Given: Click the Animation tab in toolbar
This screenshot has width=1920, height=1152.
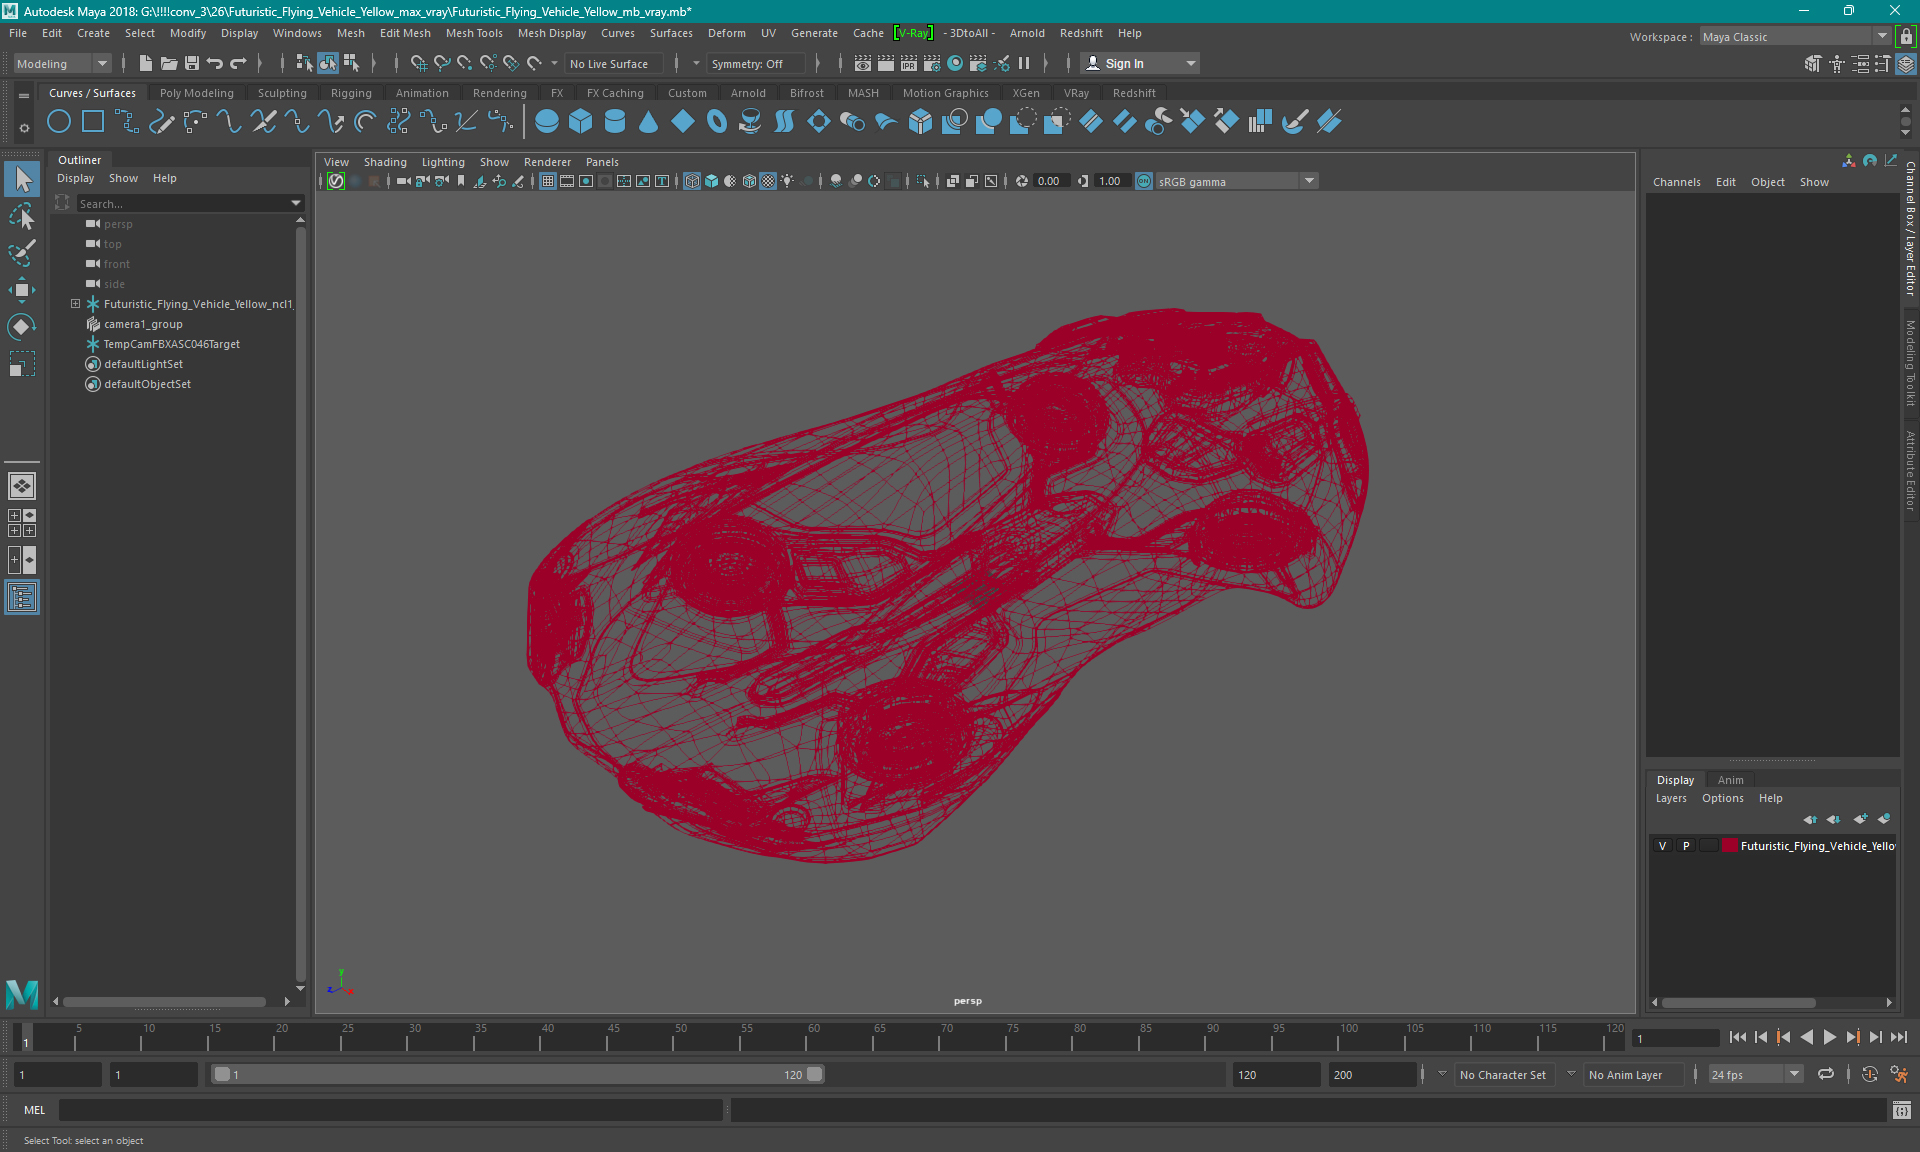Looking at the screenshot, I should tap(422, 92).
